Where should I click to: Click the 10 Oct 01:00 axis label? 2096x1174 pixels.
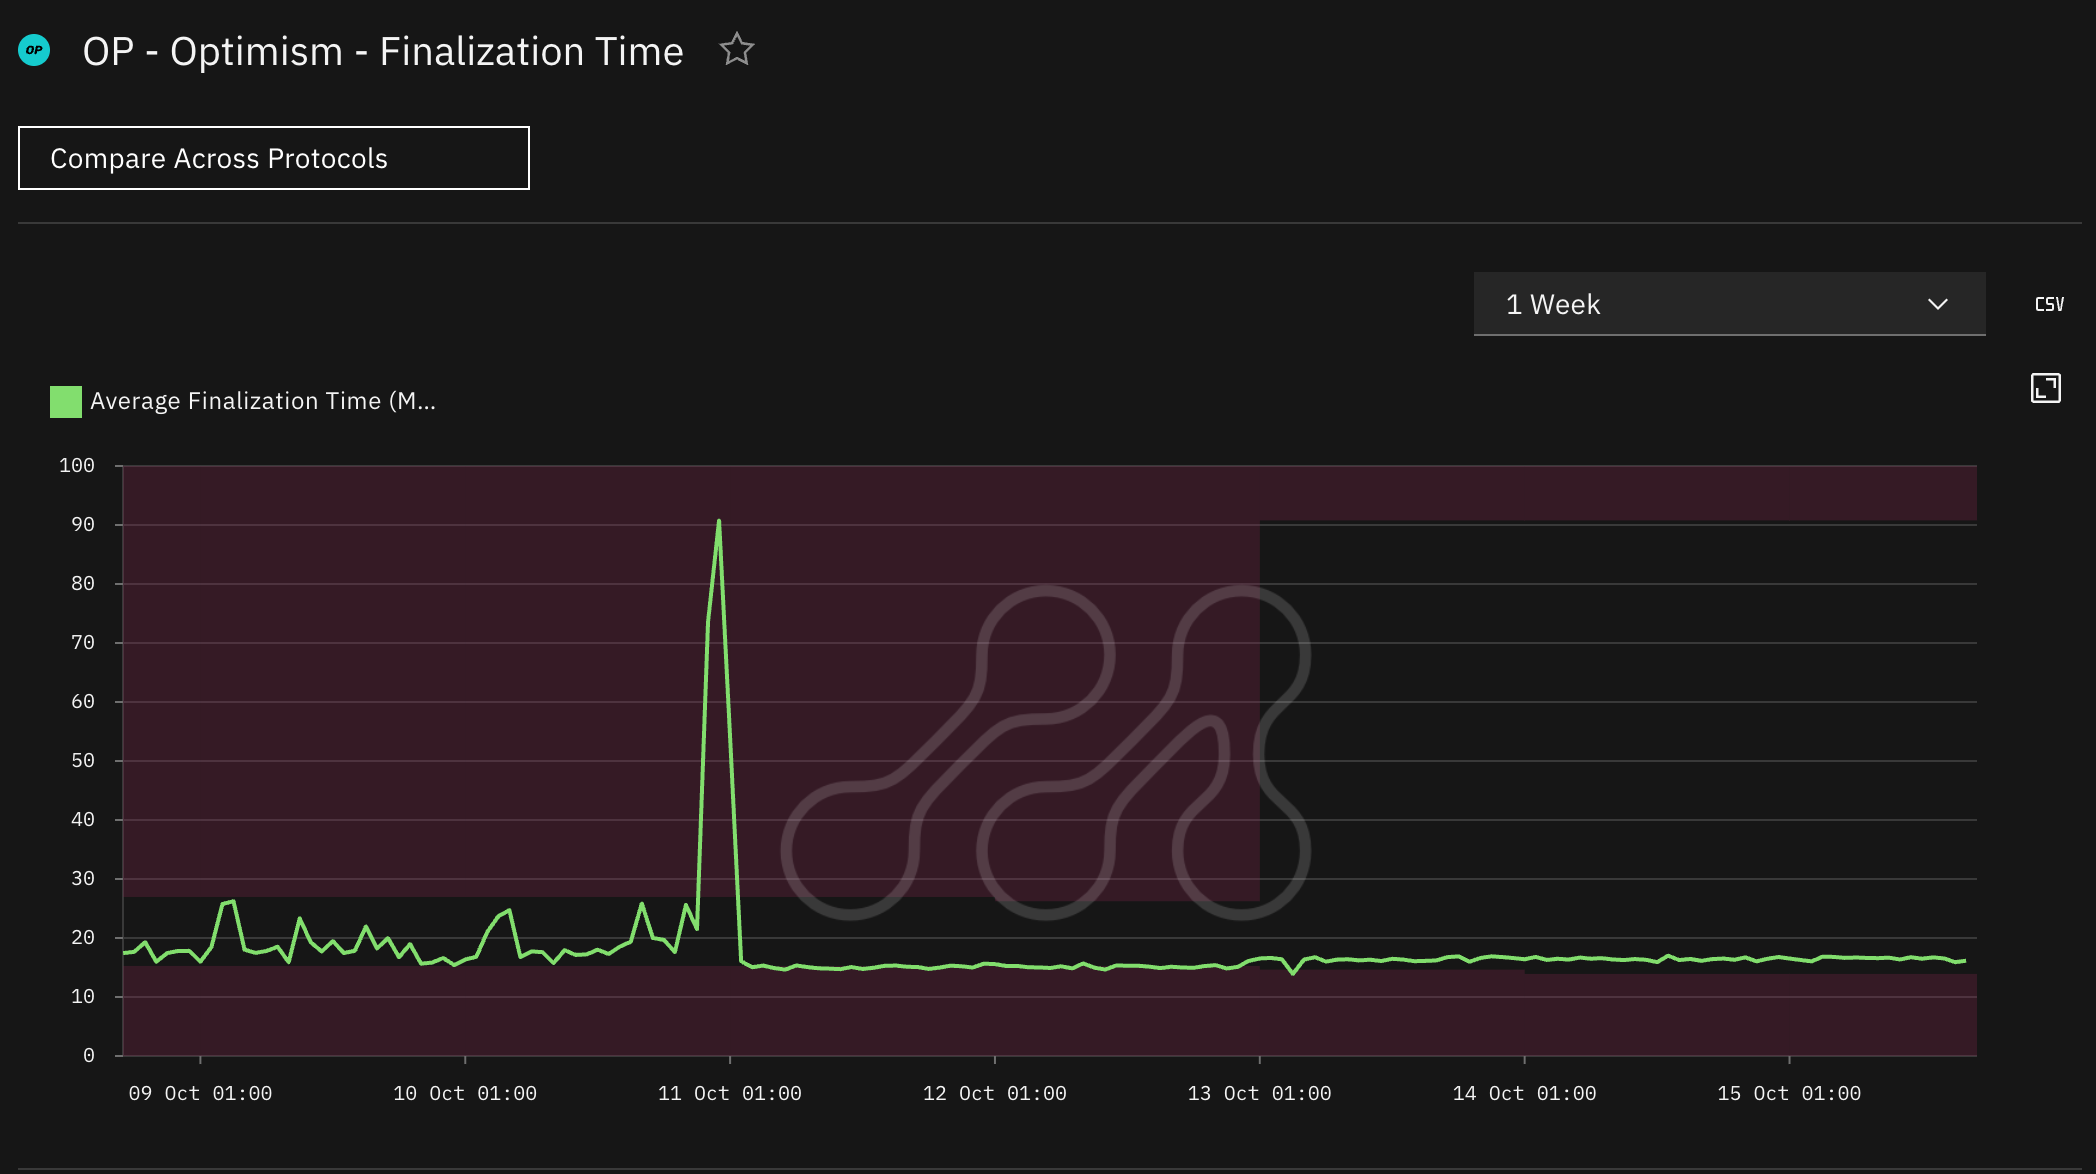(465, 1093)
